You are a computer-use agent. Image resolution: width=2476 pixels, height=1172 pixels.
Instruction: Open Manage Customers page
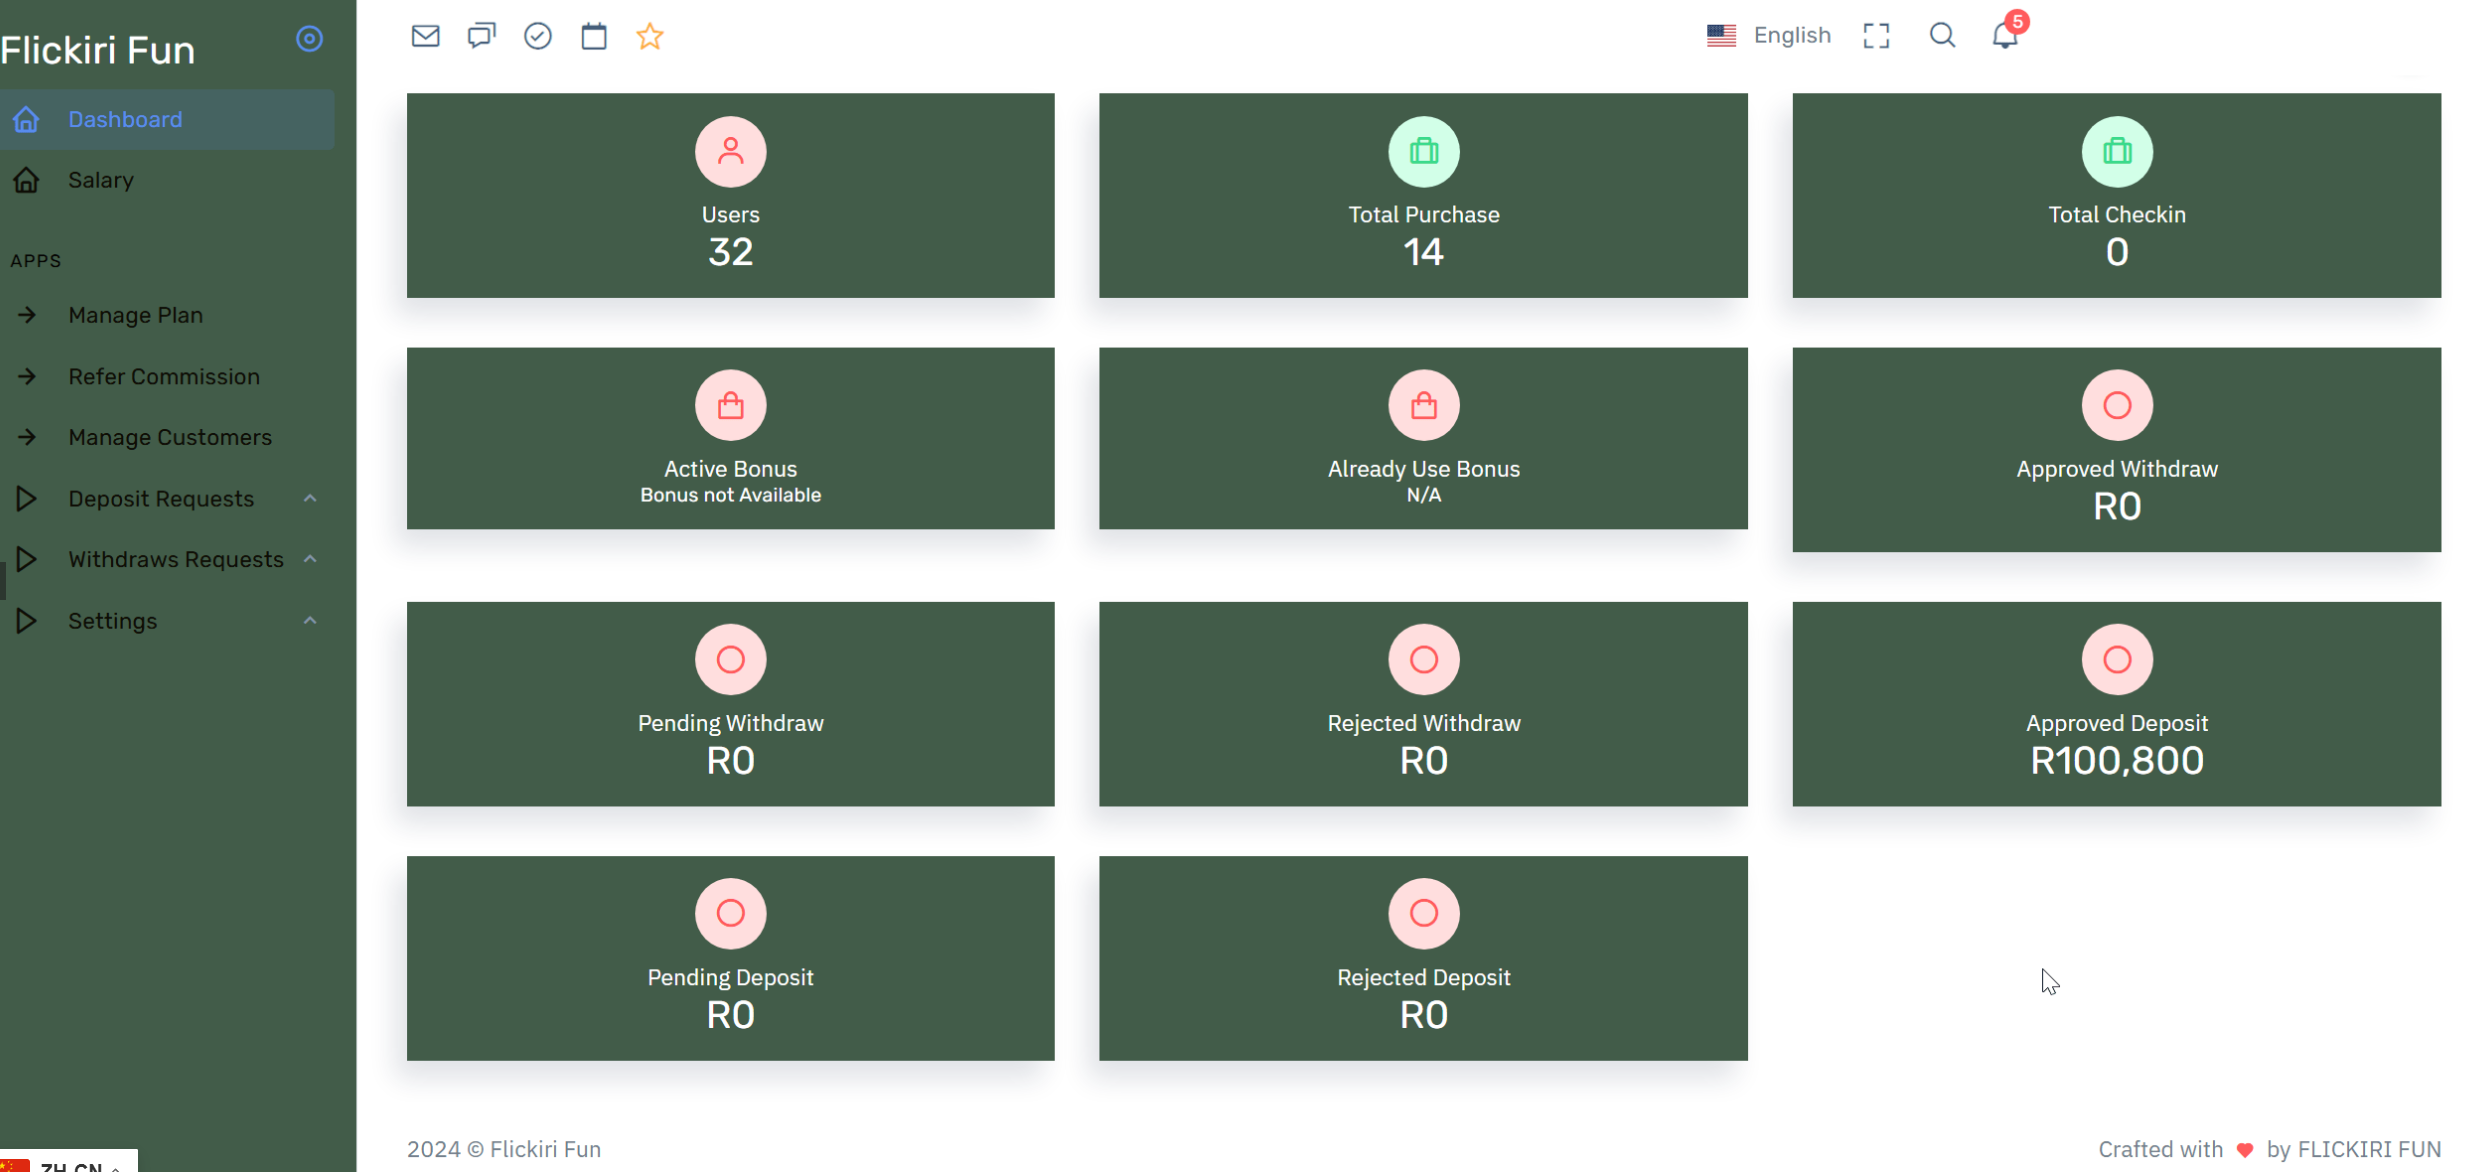(170, 437)
